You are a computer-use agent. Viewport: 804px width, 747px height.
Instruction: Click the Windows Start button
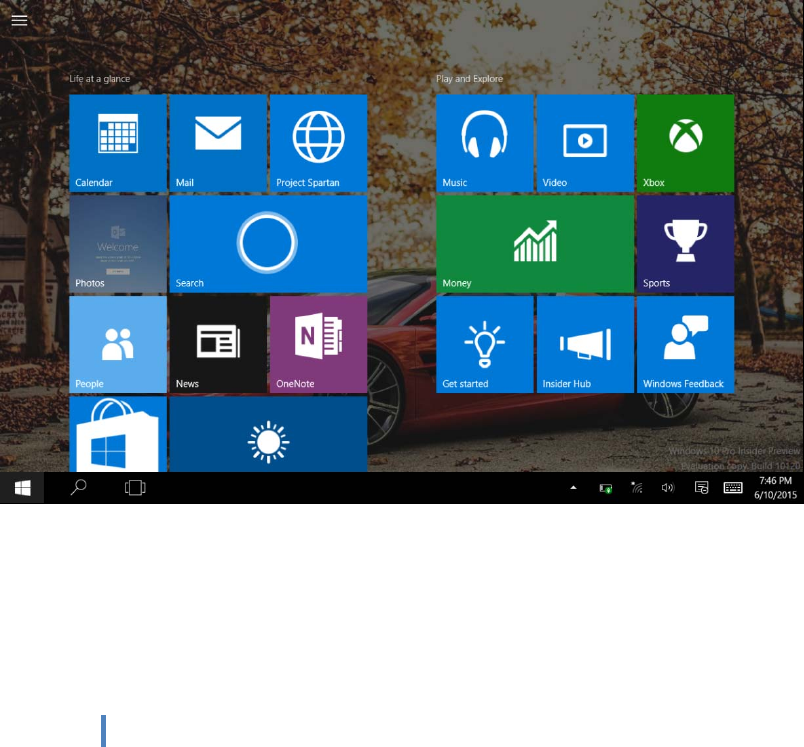pos(22,488)
